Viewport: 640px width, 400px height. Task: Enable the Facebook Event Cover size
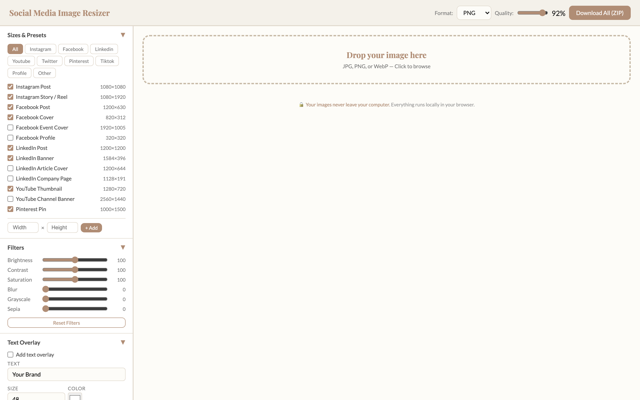[11, 128]
